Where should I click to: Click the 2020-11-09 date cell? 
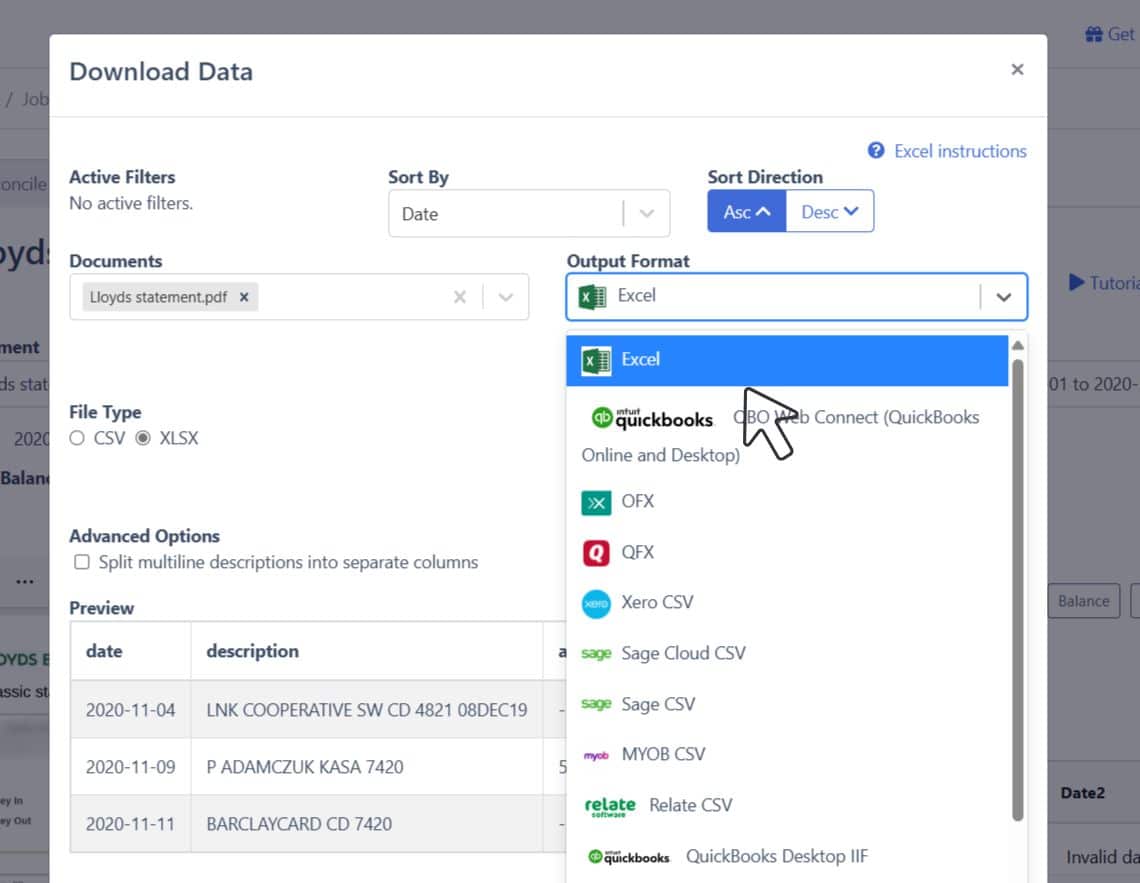click(131, 767)
